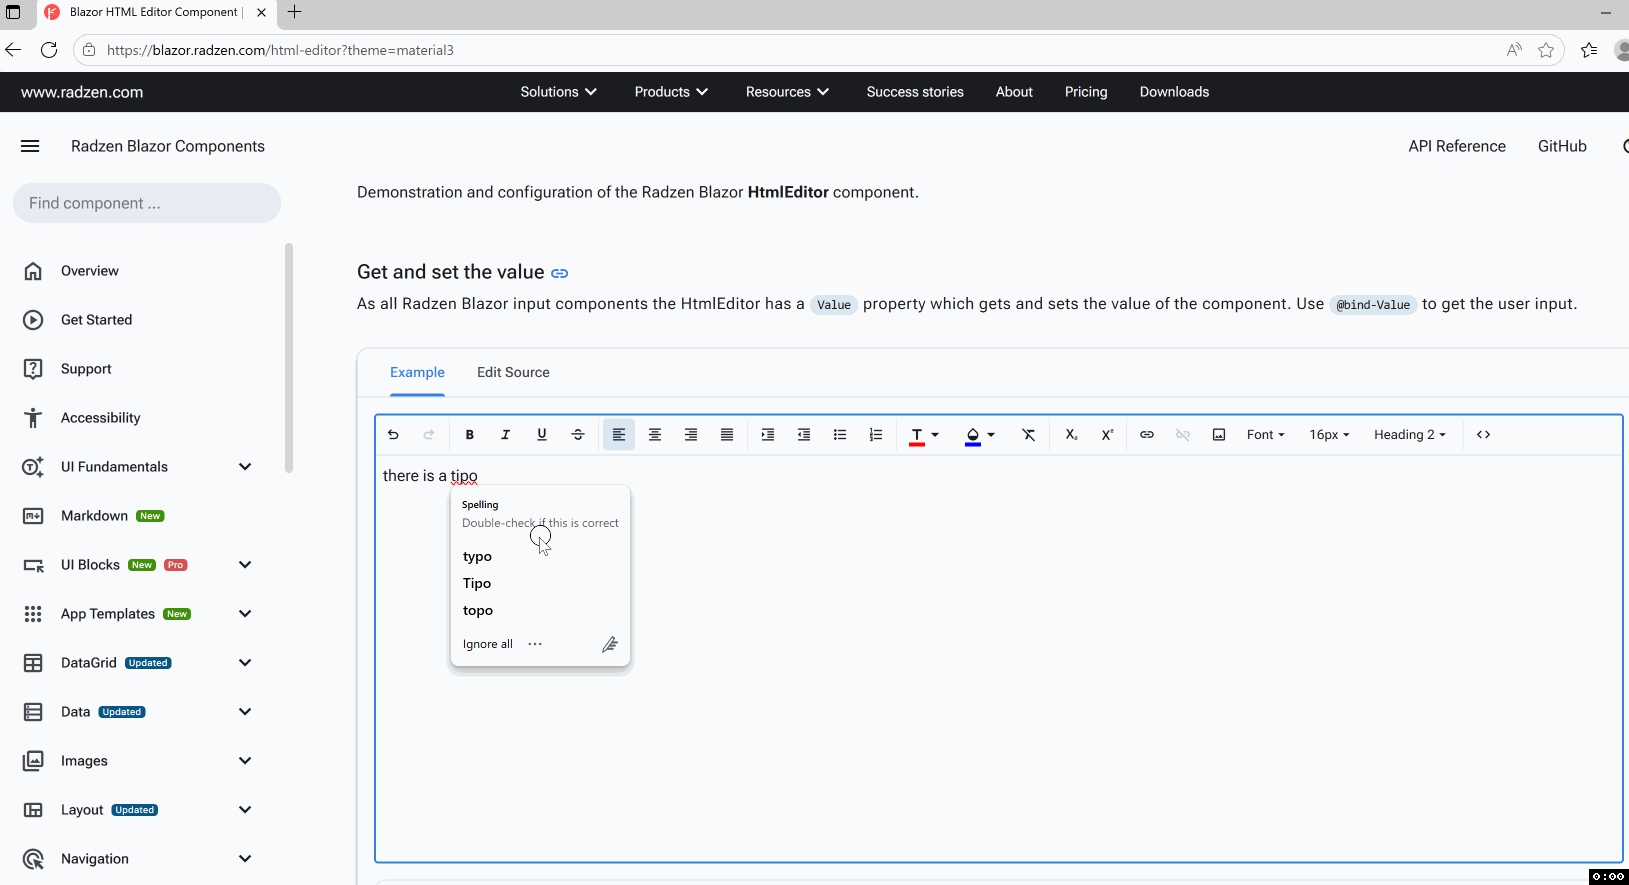Viewport: 1629px width, 885px height.
Task: Open the Font dropdown
Action: click(x=1266, y=435)
